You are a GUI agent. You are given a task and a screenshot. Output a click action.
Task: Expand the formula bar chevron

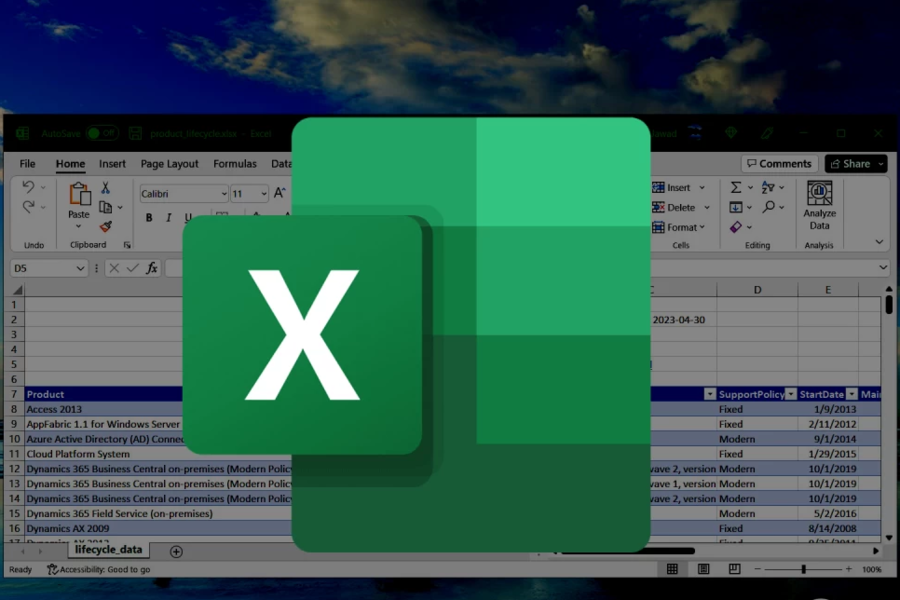tap(883, 268)
